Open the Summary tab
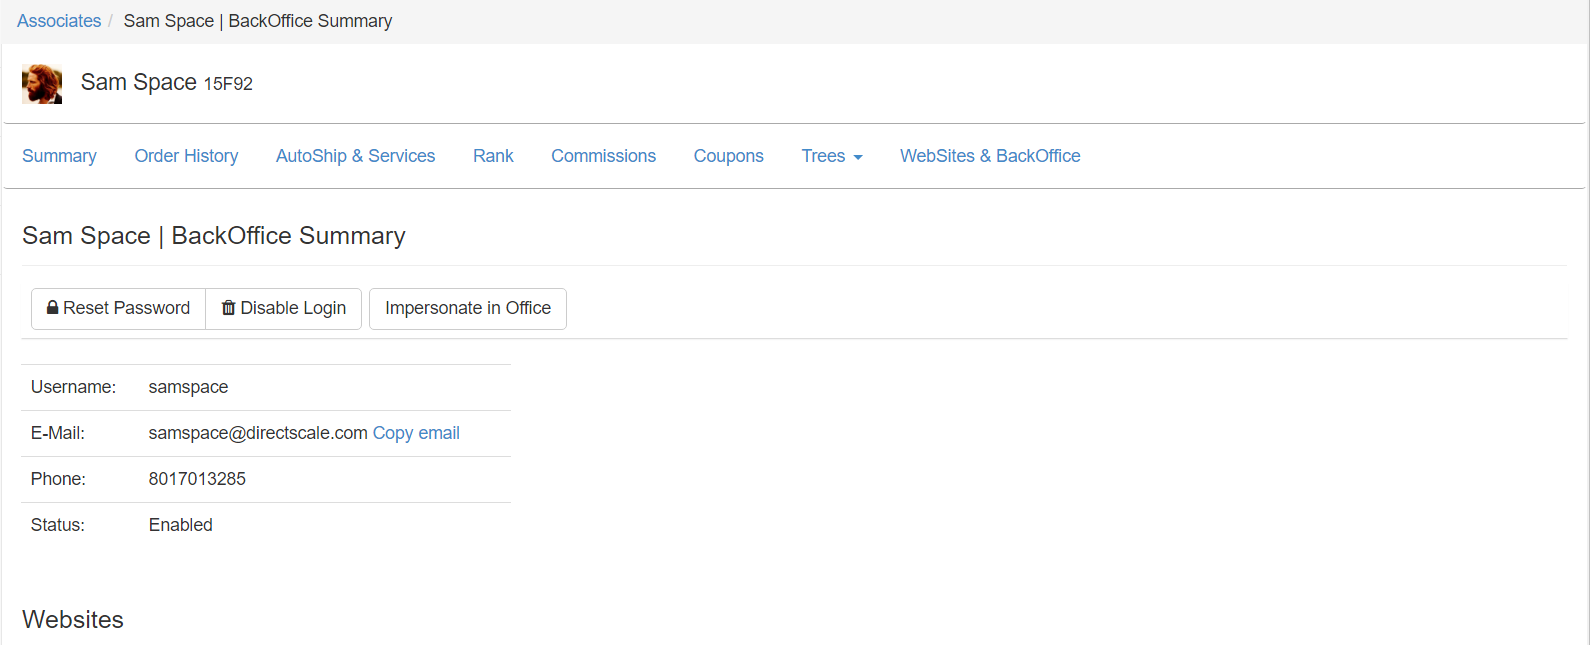The height and width of the screenshot is (645, 1590). click(59, 156)
